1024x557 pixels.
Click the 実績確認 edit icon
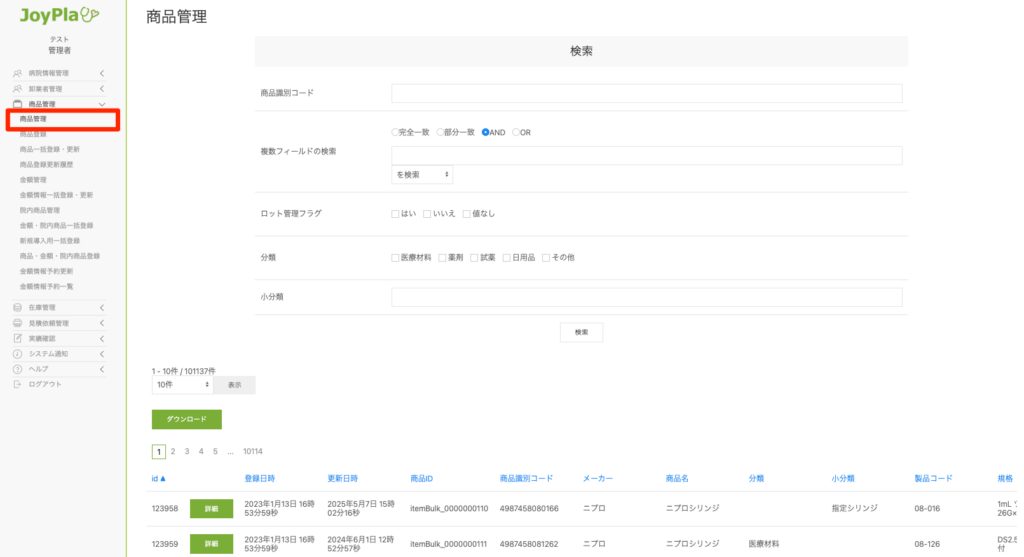(18, 338)
